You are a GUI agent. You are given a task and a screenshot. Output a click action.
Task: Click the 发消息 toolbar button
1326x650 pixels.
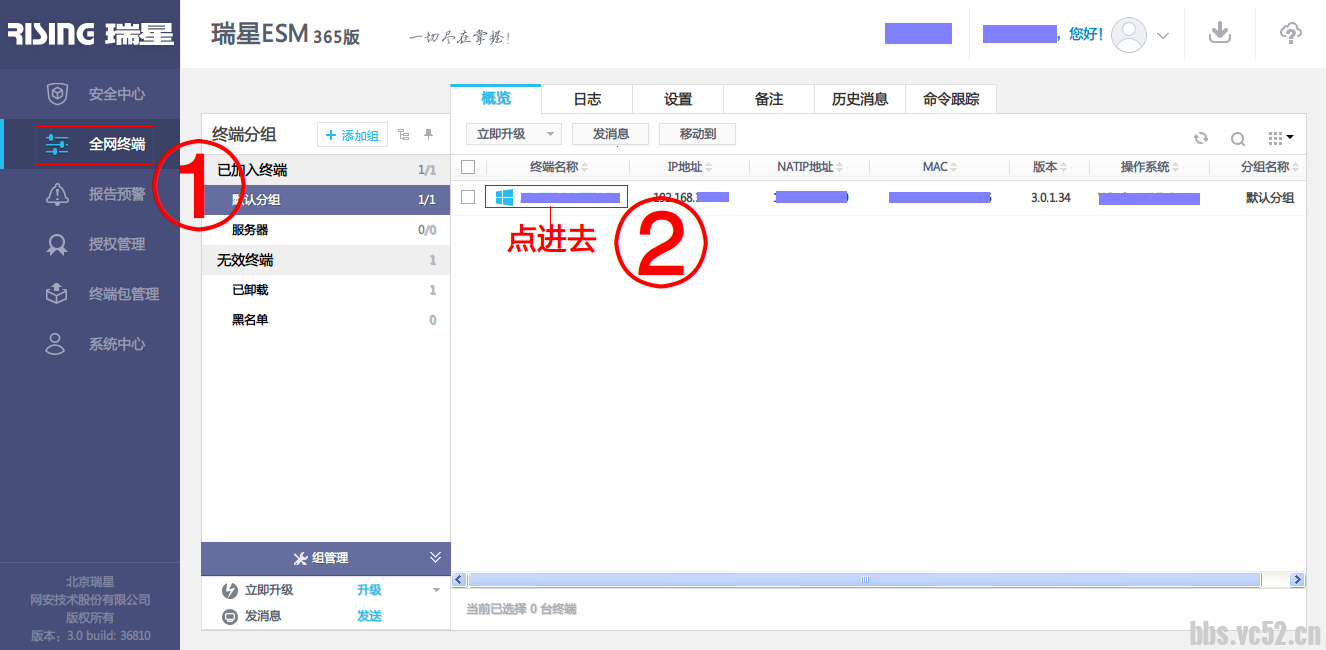click(611, 134)
